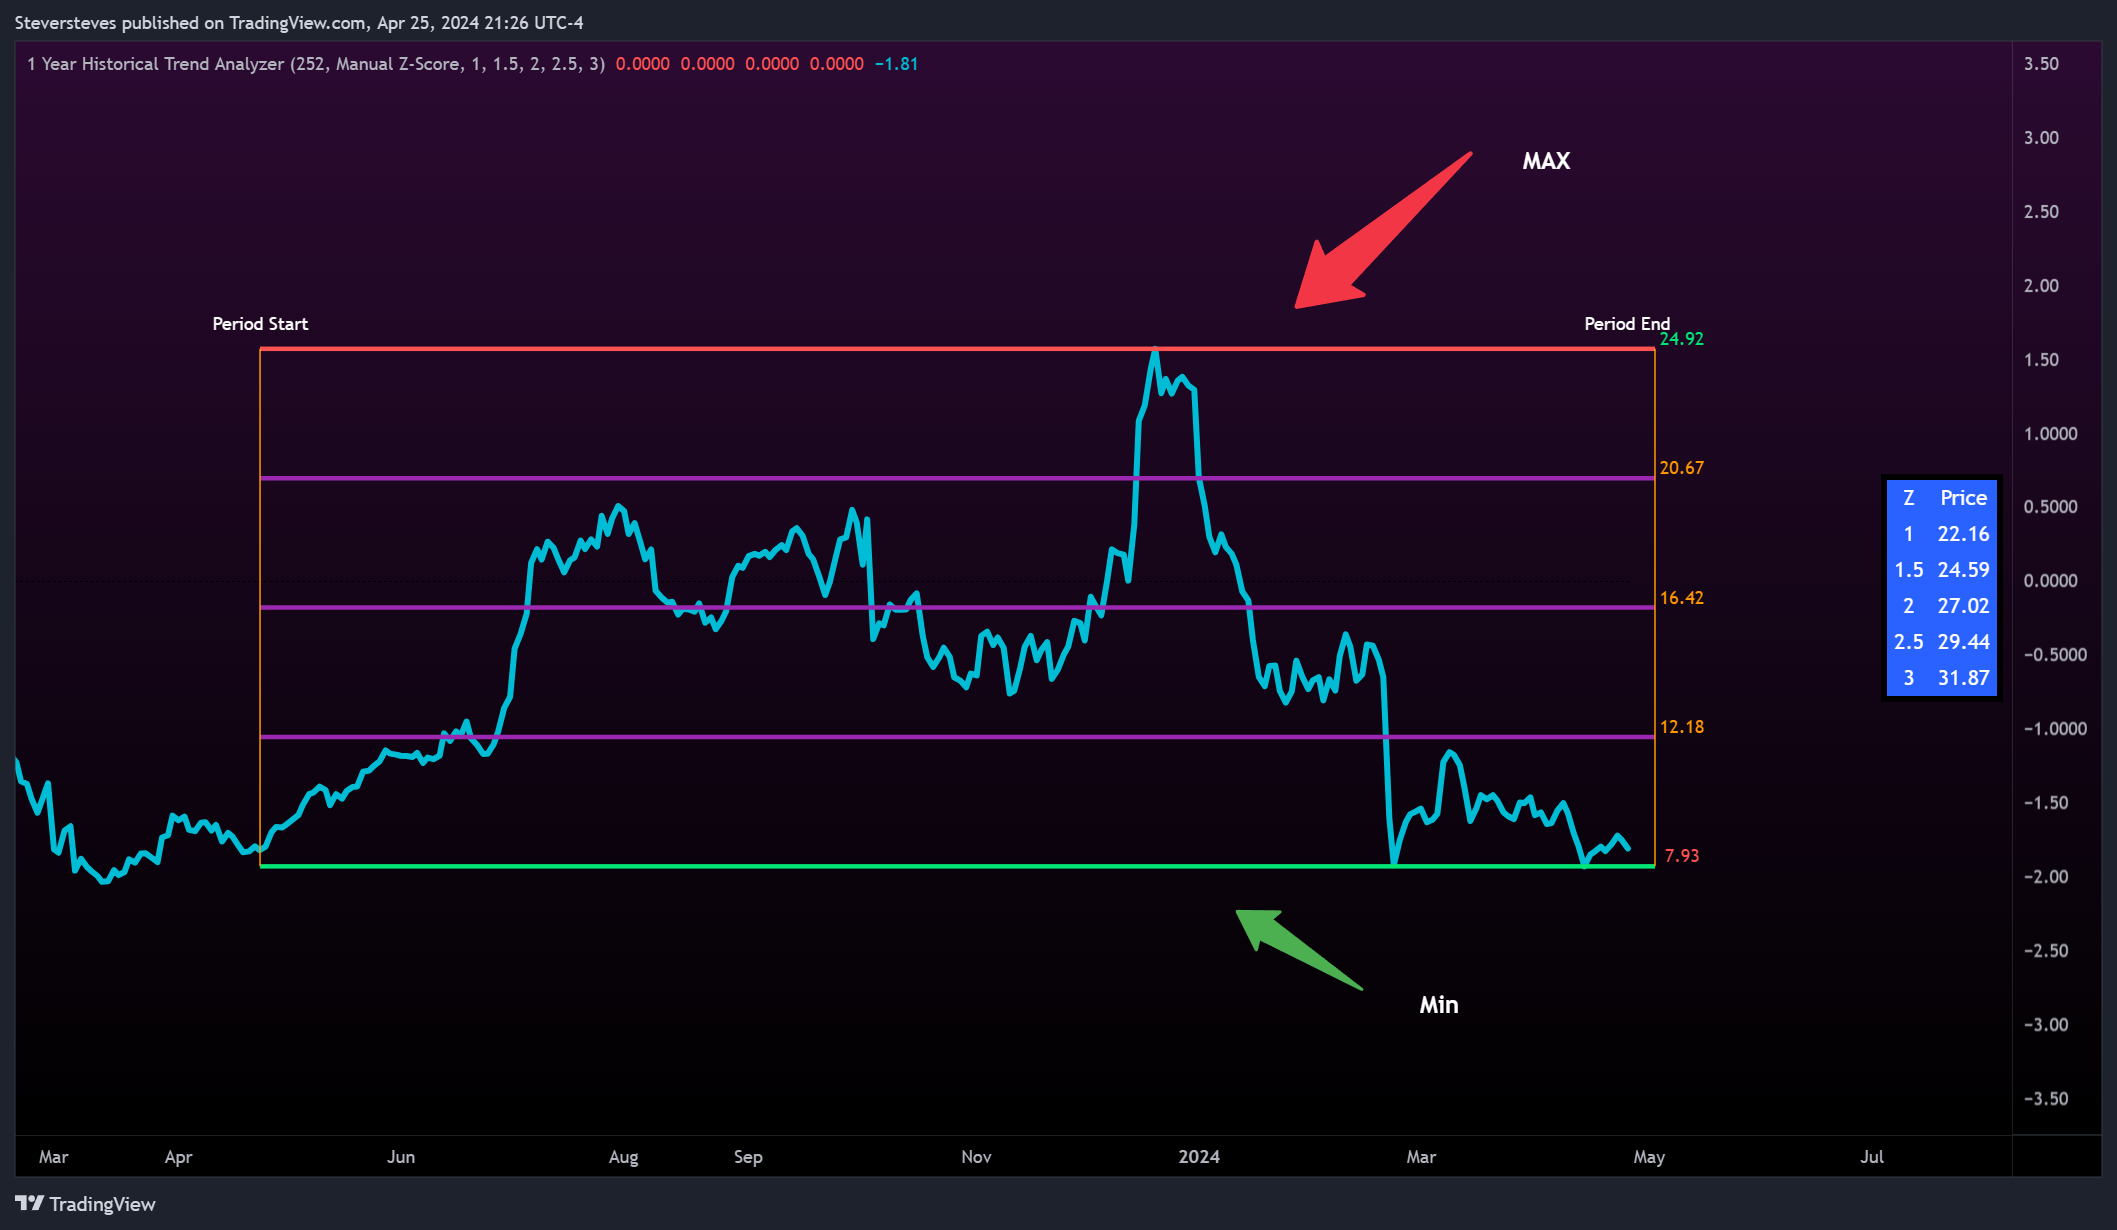Click the -2.00 y-axis label
This screenshot has height=1230, width=2117.
(2046, 877)
